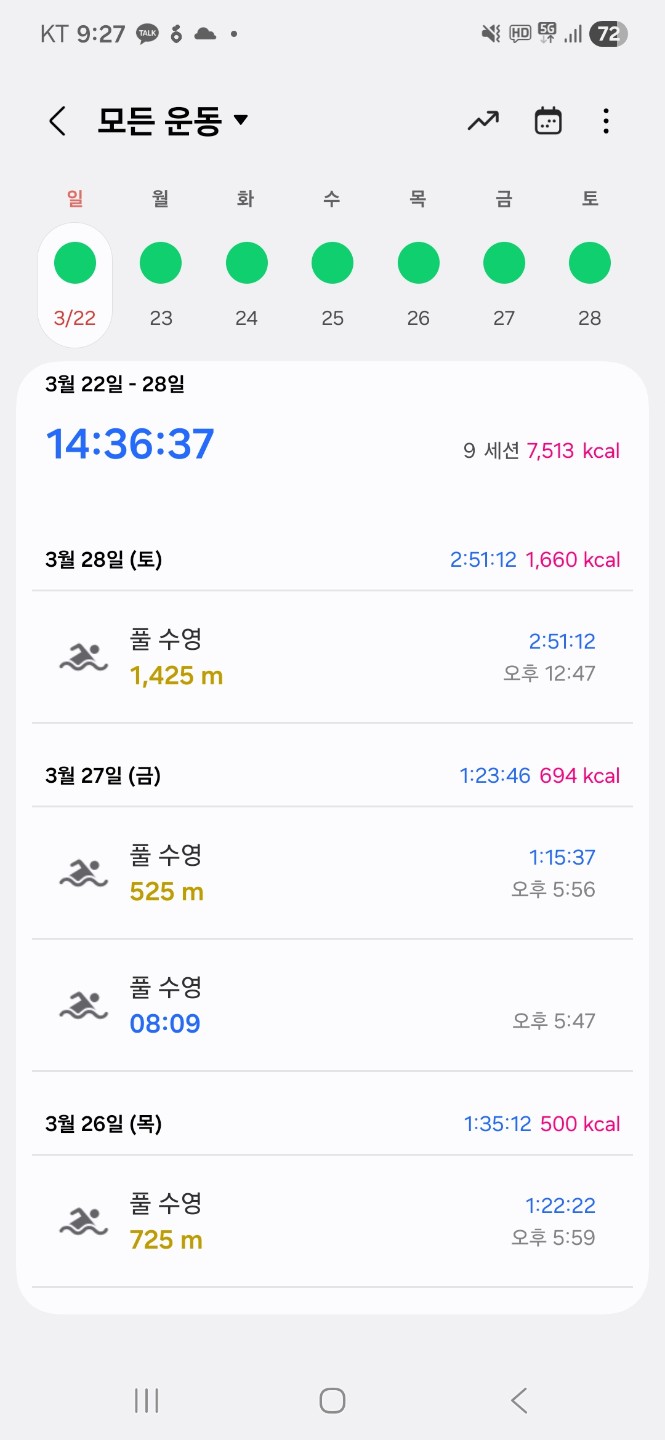Screen dimensions: 665x1440
Task: Tap the swimmer icon for 725 m session
Action: coord(83,1221)
